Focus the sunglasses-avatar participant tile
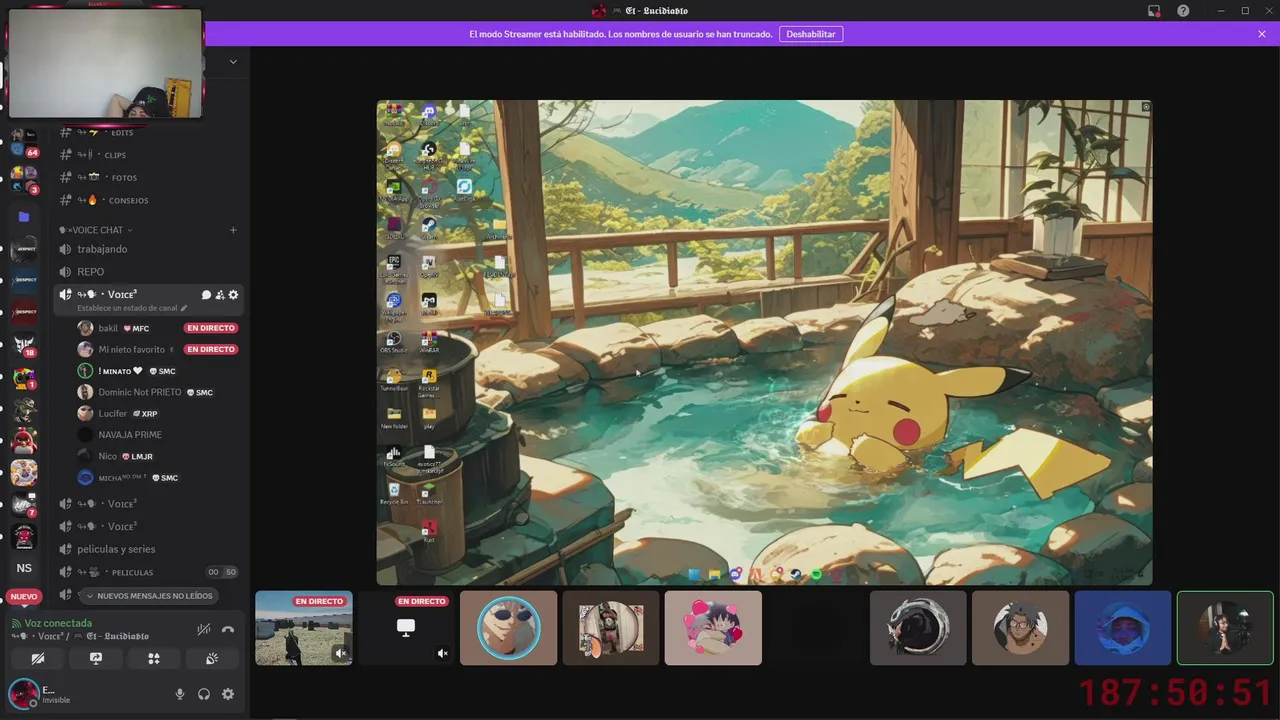Viewport: 1280px width, 720px height. [508, 628]
